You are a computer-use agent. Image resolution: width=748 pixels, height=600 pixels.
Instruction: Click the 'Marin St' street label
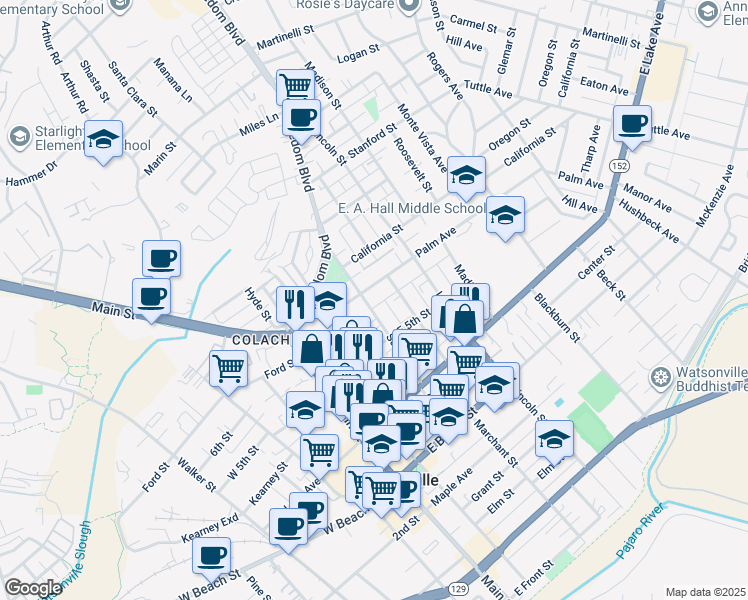(160, 158)
